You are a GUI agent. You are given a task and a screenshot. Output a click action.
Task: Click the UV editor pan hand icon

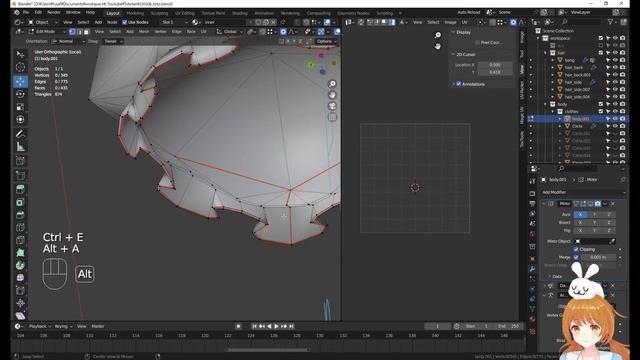tap(438, 47)
